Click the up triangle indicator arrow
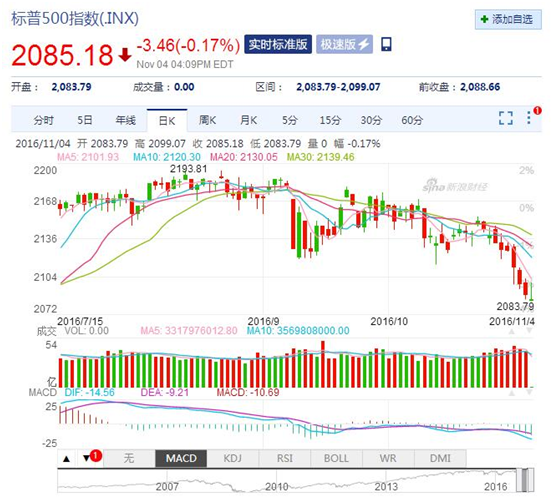 [x=67, y=458]
